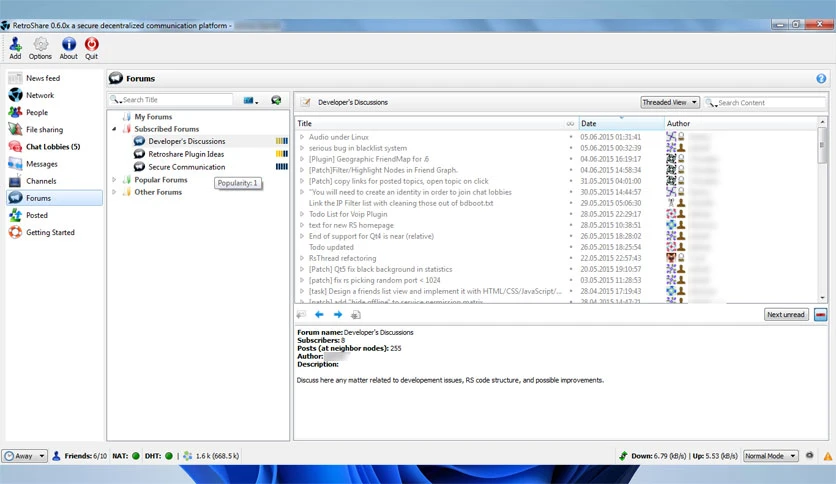Toggle read dot for Todo updated
This screenshot has height=484, width=836.
[x=570, y=247]
